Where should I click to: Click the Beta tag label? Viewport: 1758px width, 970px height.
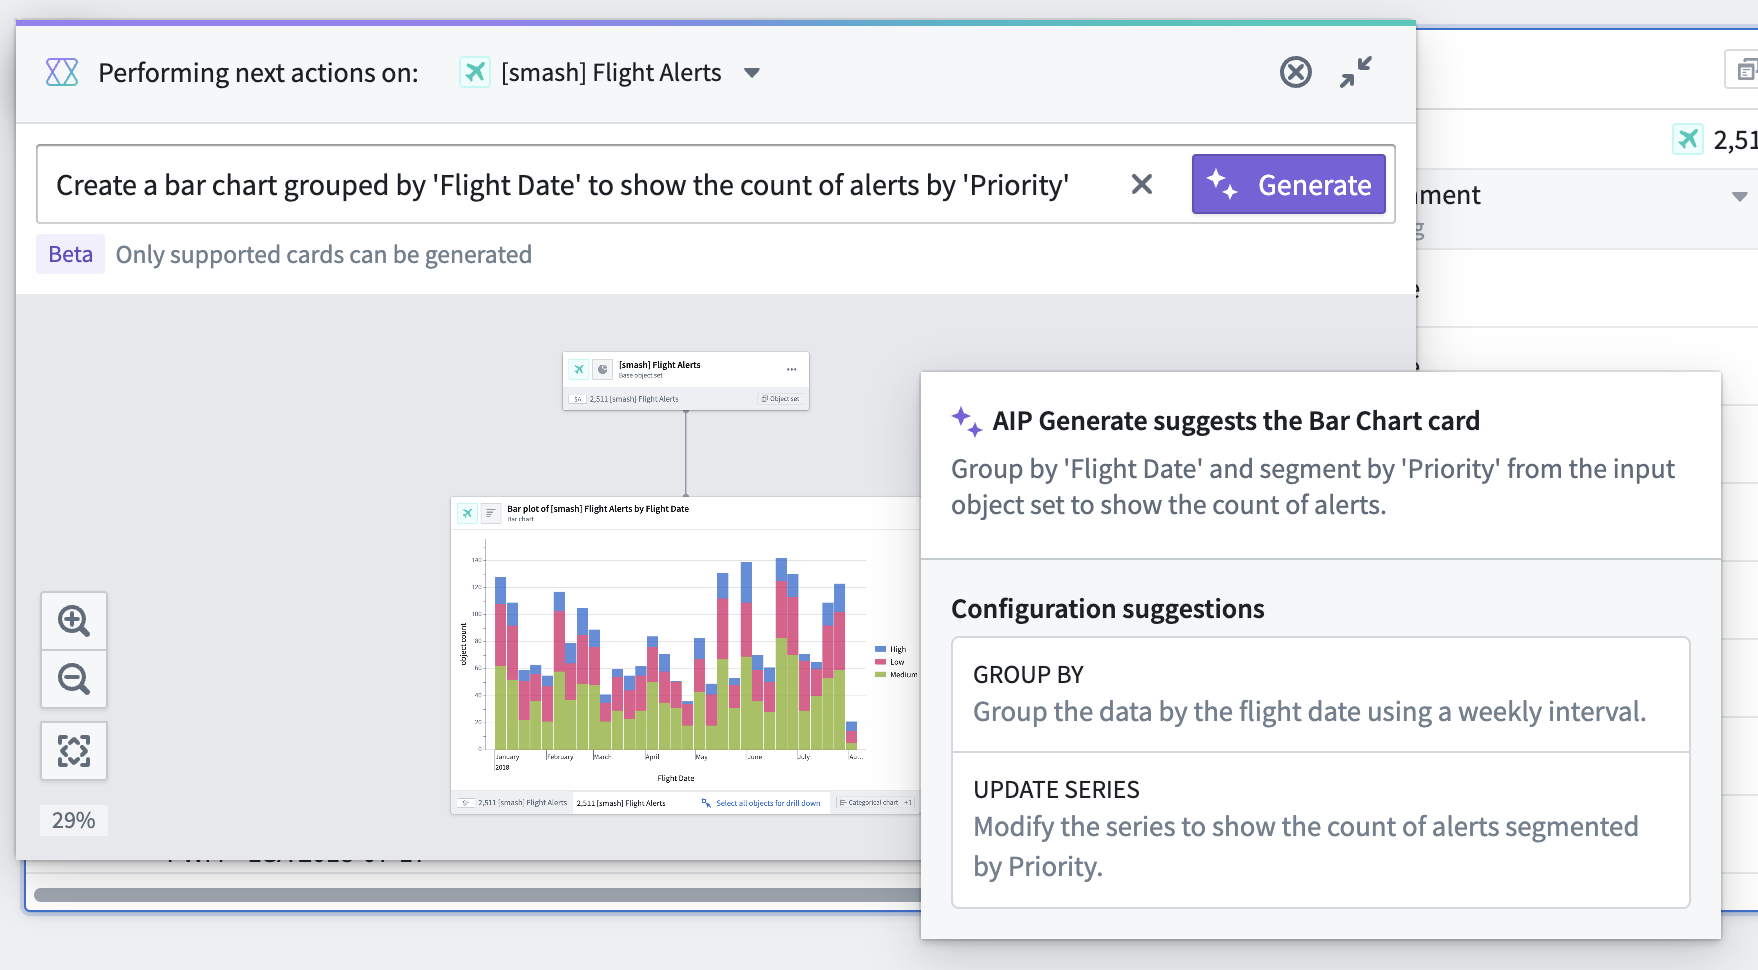(x=70, y=254)
